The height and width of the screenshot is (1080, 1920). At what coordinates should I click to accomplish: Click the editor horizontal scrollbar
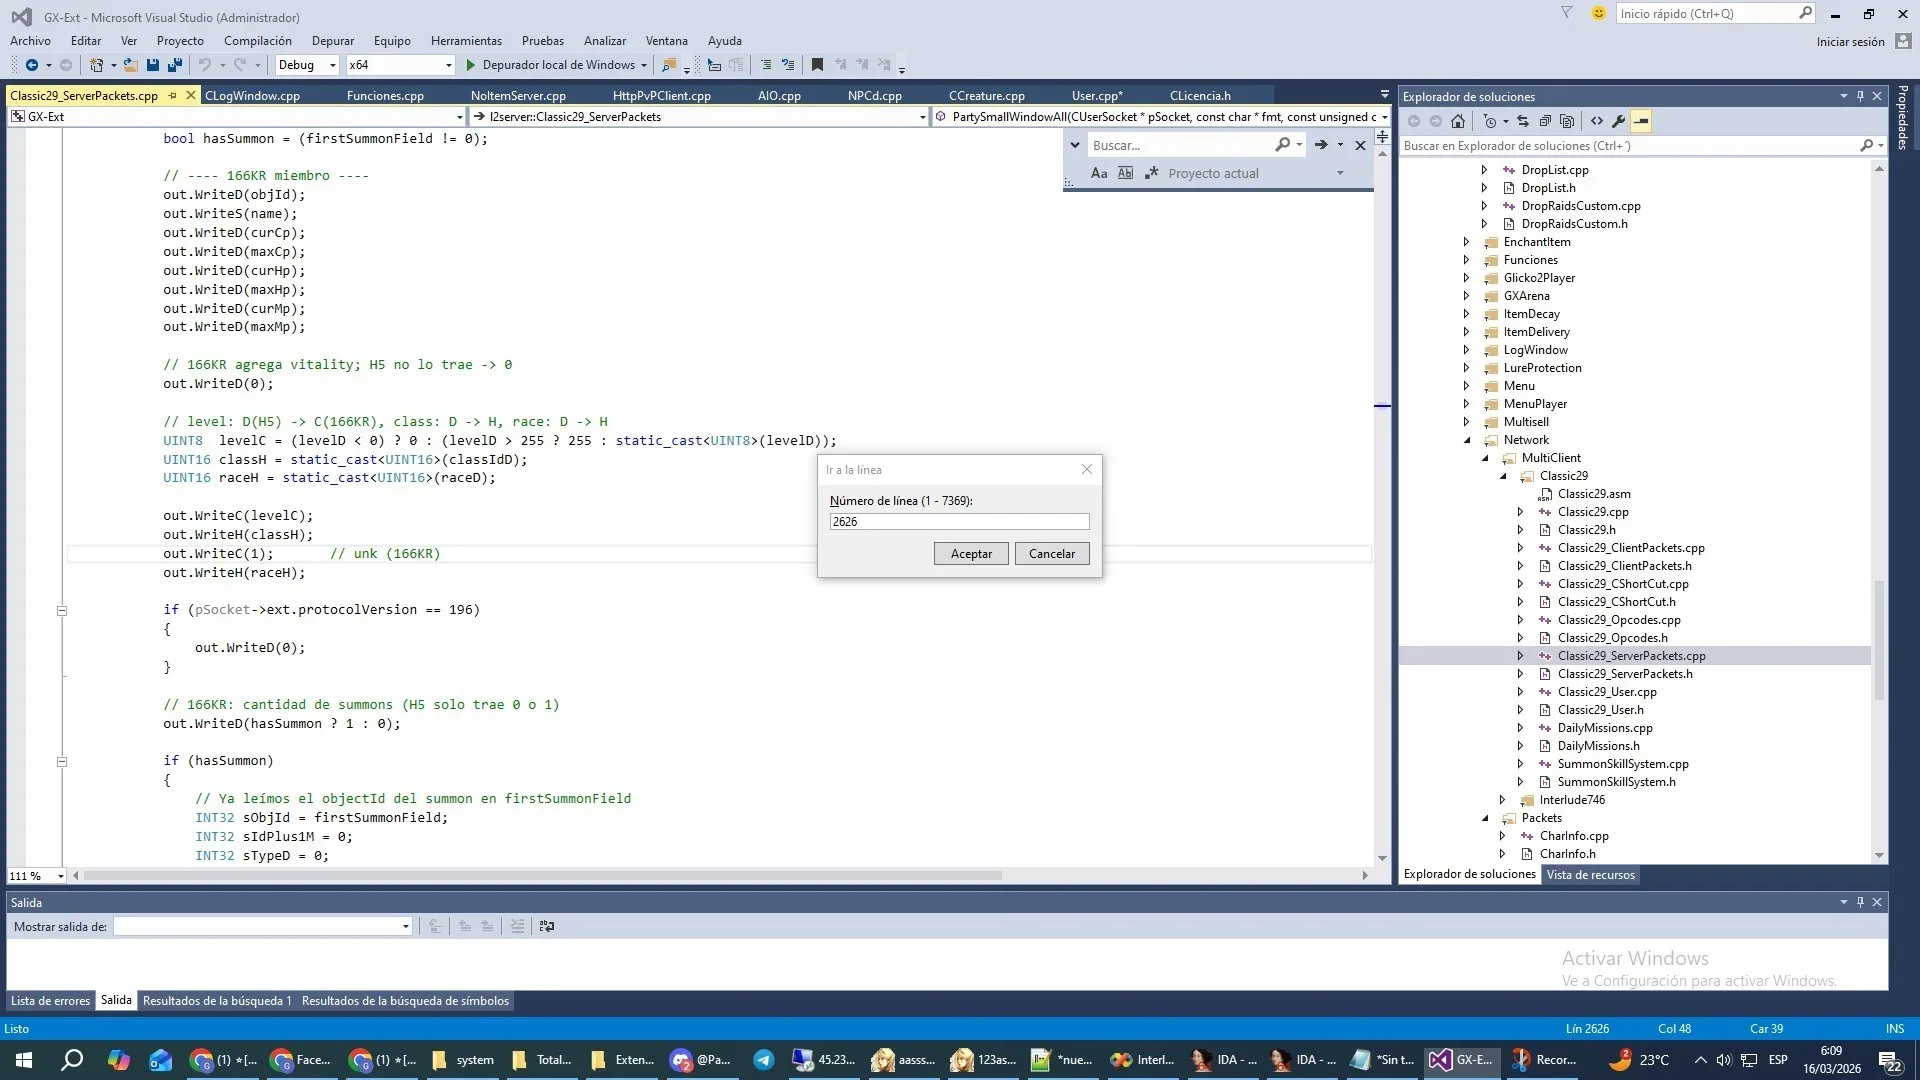pos(543,876)
